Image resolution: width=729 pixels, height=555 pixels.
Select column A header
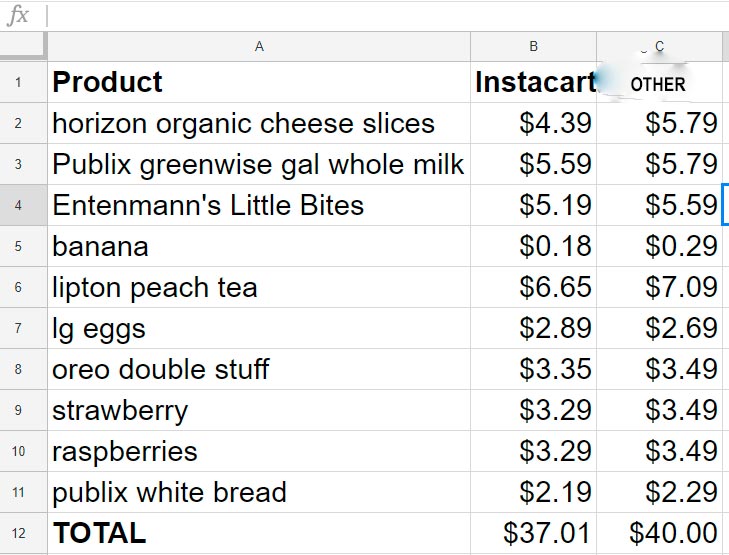tap(259, 46)
